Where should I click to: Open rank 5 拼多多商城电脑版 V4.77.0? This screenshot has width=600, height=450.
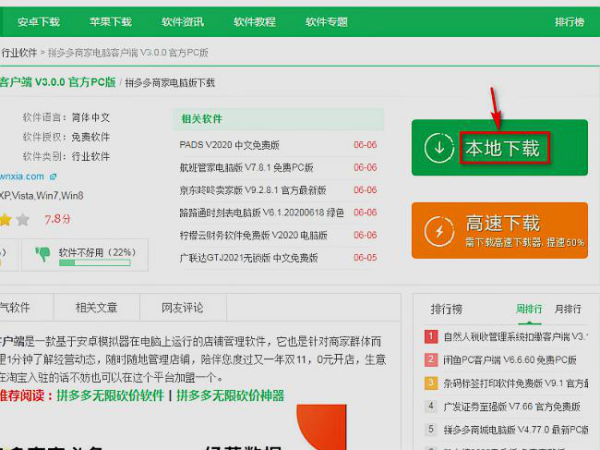coord(515,430)
